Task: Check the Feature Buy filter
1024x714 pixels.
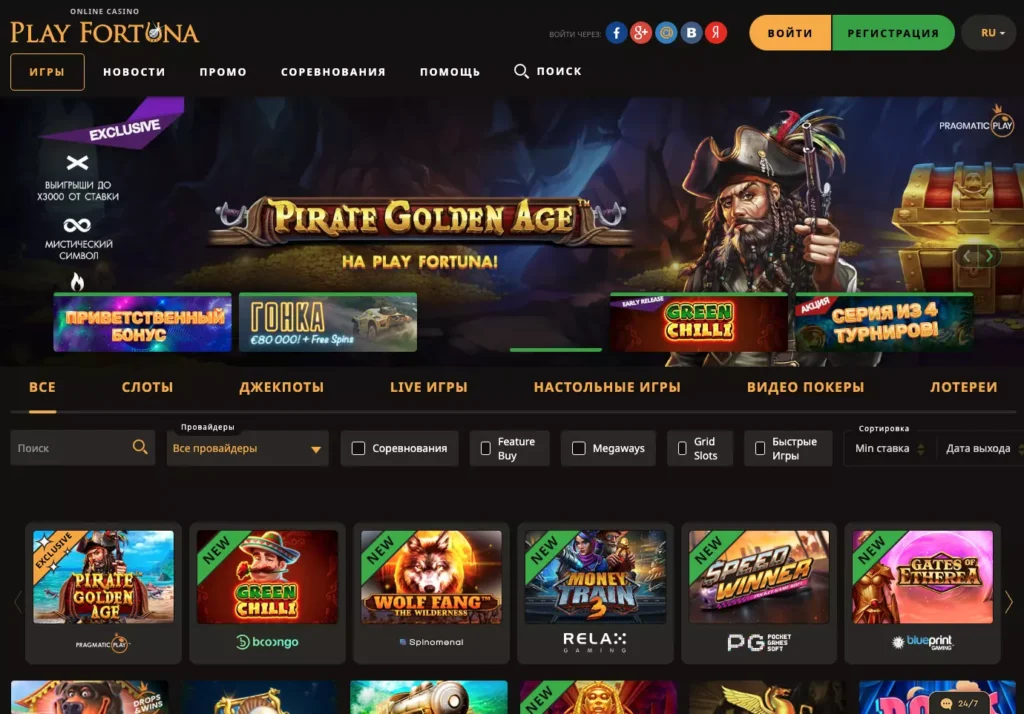Action: pos(485,448)
